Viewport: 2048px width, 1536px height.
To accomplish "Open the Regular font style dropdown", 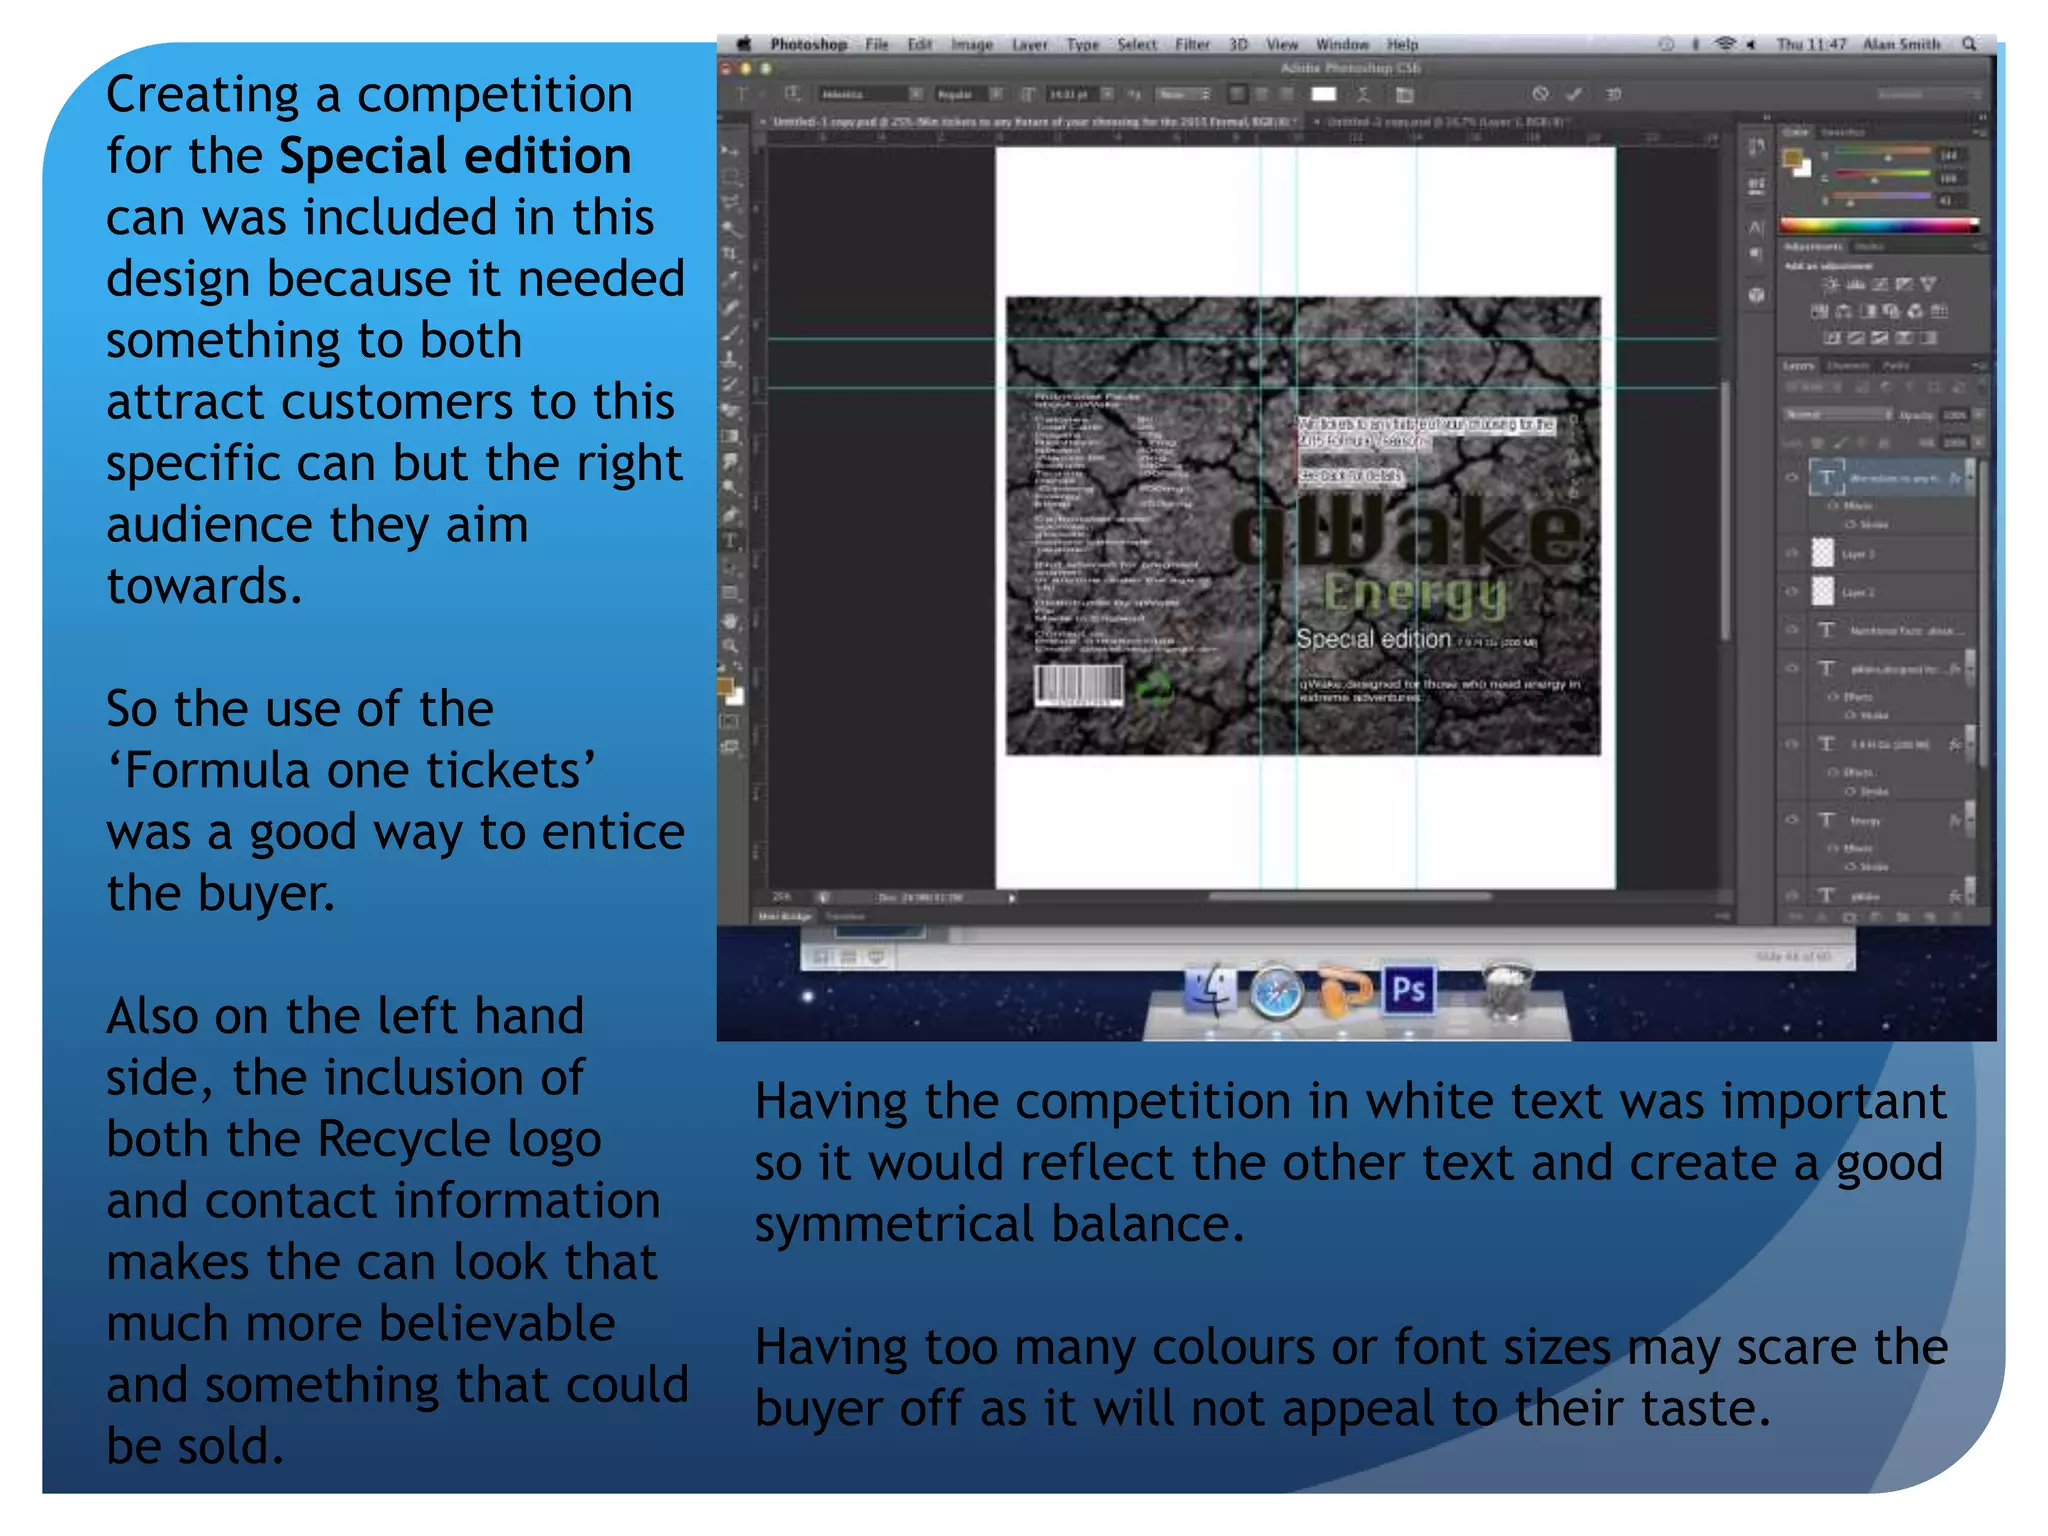I will click(996, 94).
